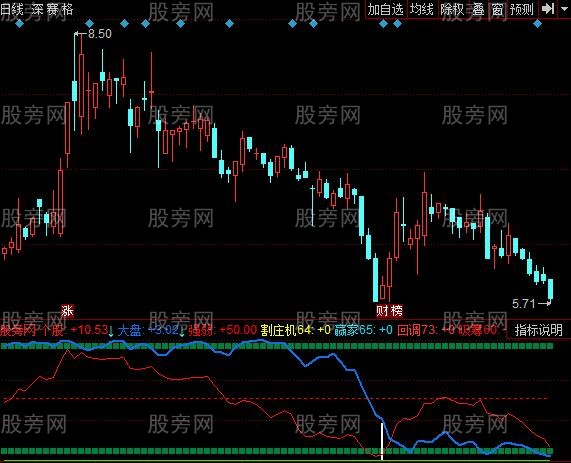Toggle the 除权 ex-rights adjustment
The image size is (571, 463).
pos(452,9)
